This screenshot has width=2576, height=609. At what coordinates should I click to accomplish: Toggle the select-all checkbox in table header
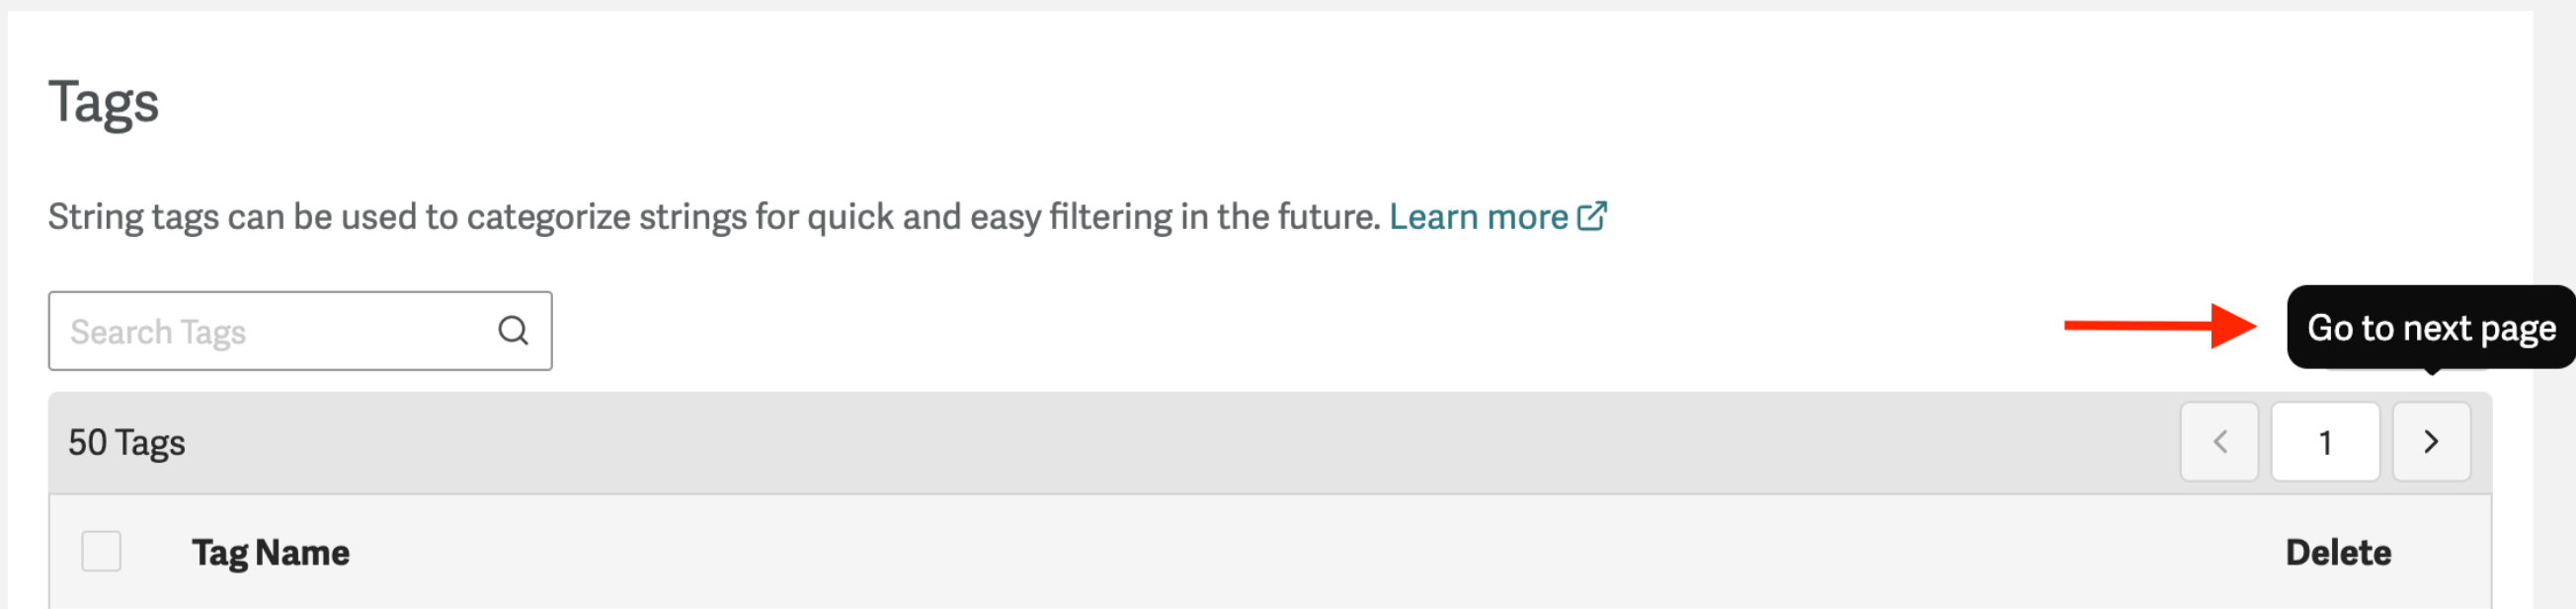[102, 551]
